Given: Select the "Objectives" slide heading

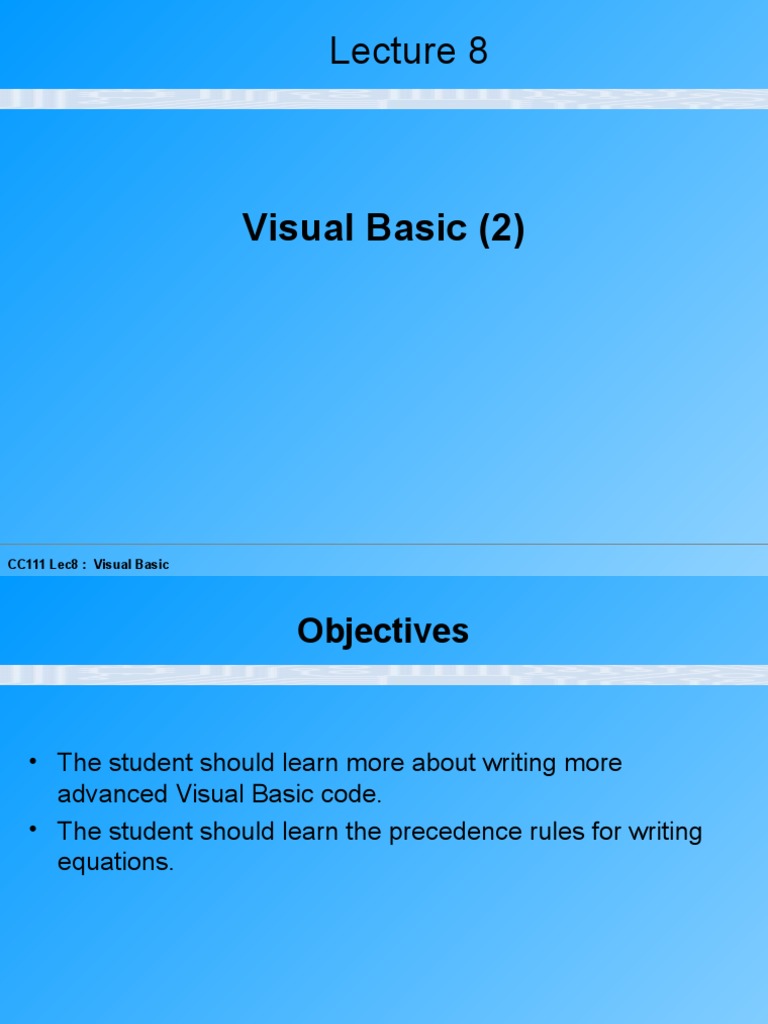Looking at the screenshot, I should (x=383, y=631).
